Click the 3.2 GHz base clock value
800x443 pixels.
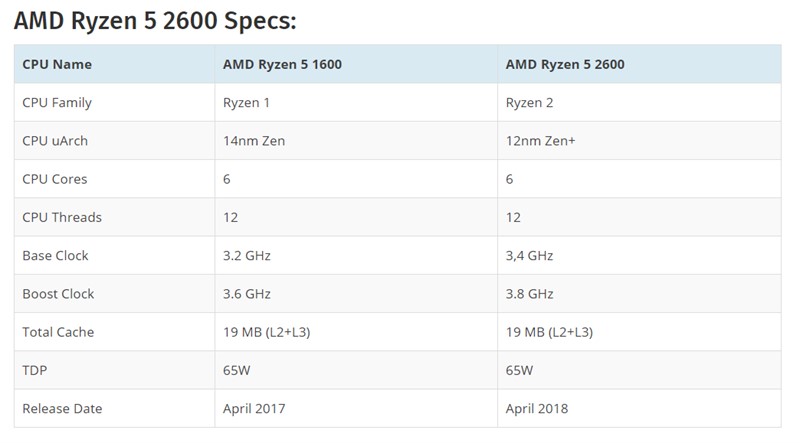(246, 256)
